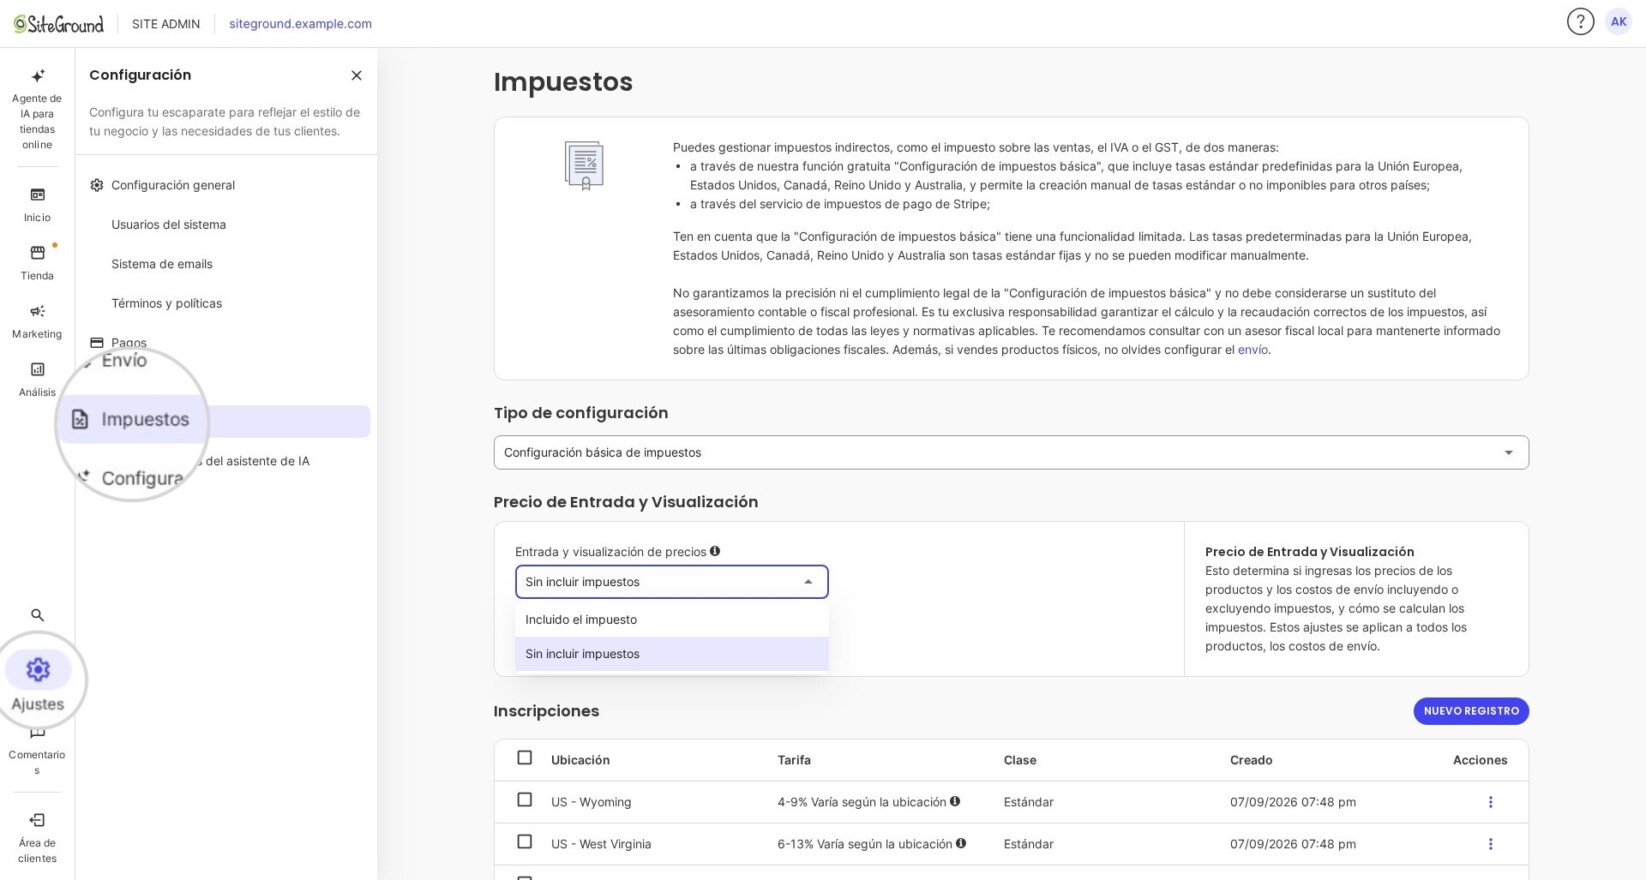
Task: Open the siteground.example.com link
Action: pos(300,24)
